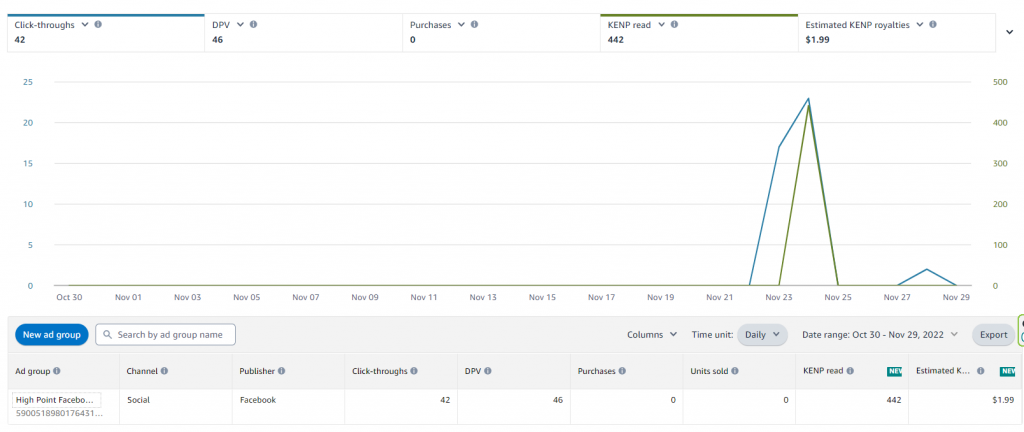This screenshot has width=1024, height=432.
Task: Export the ad group report
Action: [x=993, y=334]
